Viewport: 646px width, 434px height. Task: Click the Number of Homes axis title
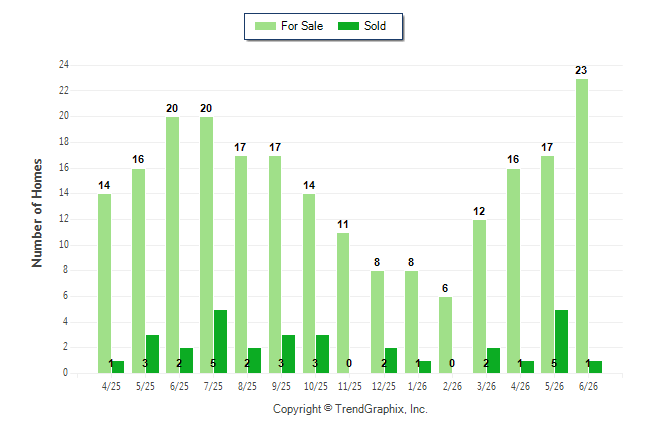[37, 213]
